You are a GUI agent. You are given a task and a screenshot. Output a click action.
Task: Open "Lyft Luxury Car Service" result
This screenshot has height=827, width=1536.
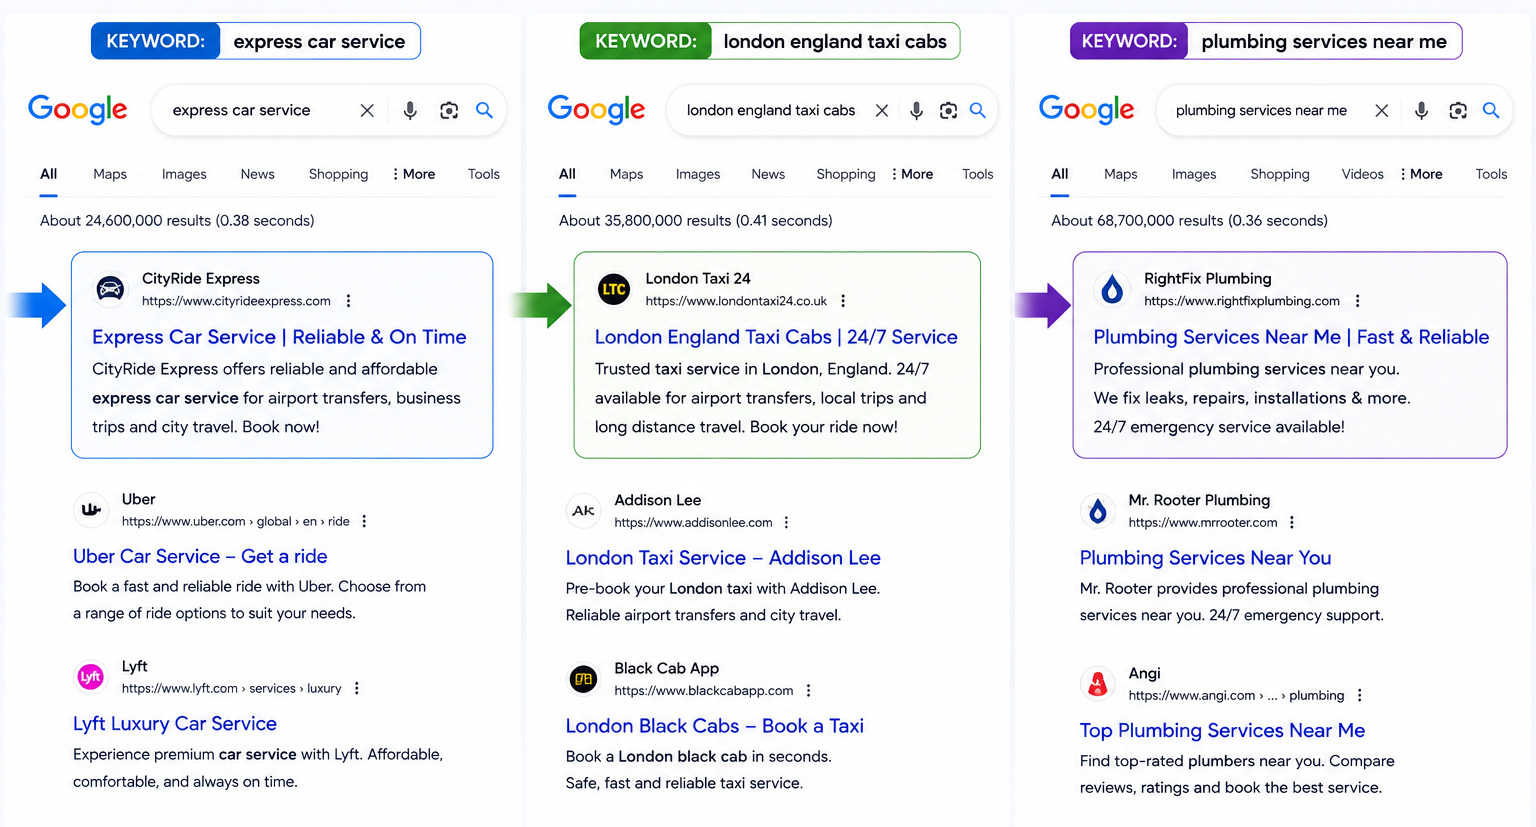(175, 723)
